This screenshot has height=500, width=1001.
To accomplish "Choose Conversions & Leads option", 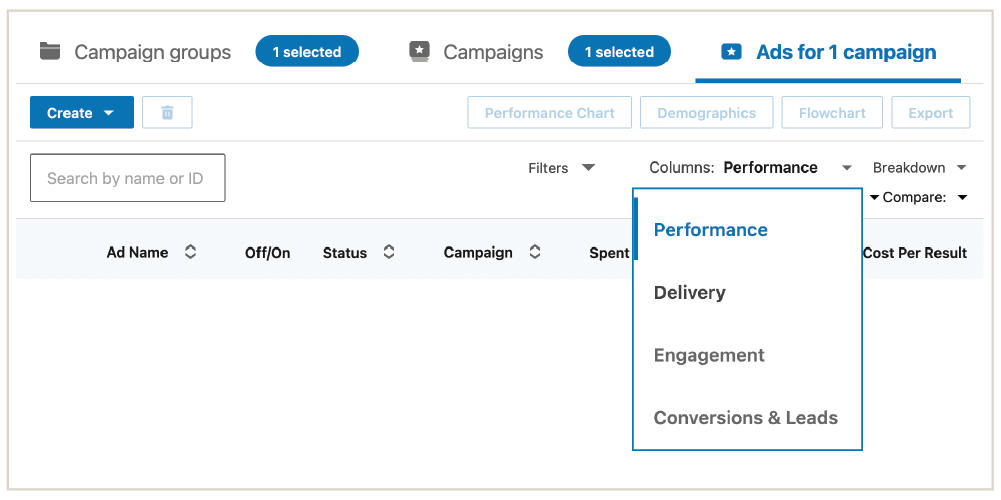I will tap(746, 418).
